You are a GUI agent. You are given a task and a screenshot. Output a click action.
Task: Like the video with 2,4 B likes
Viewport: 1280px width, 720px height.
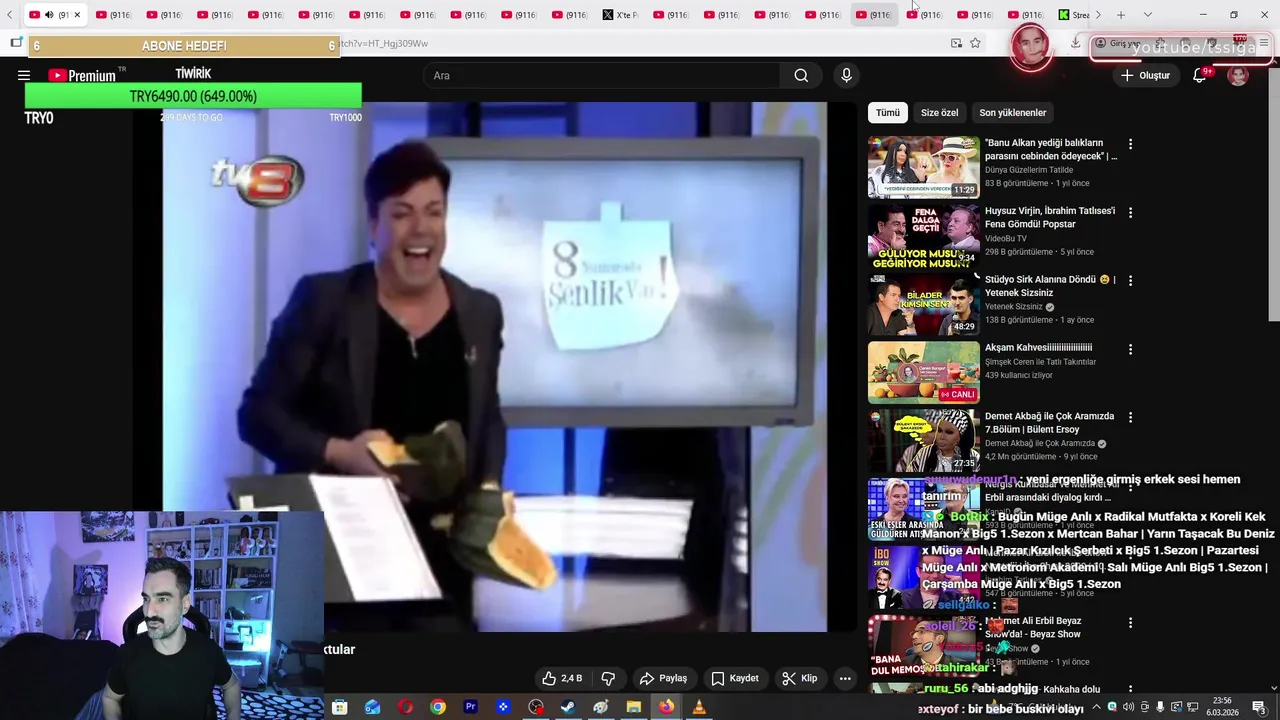(x=562, y=678)
